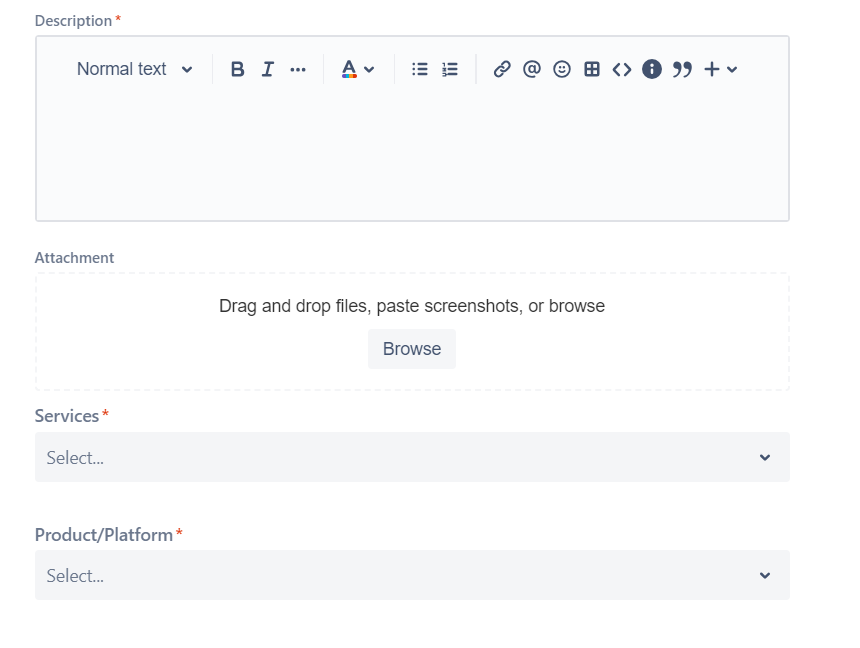
Task: Open more formatting options (three dots)
Action: coord(298,70)
